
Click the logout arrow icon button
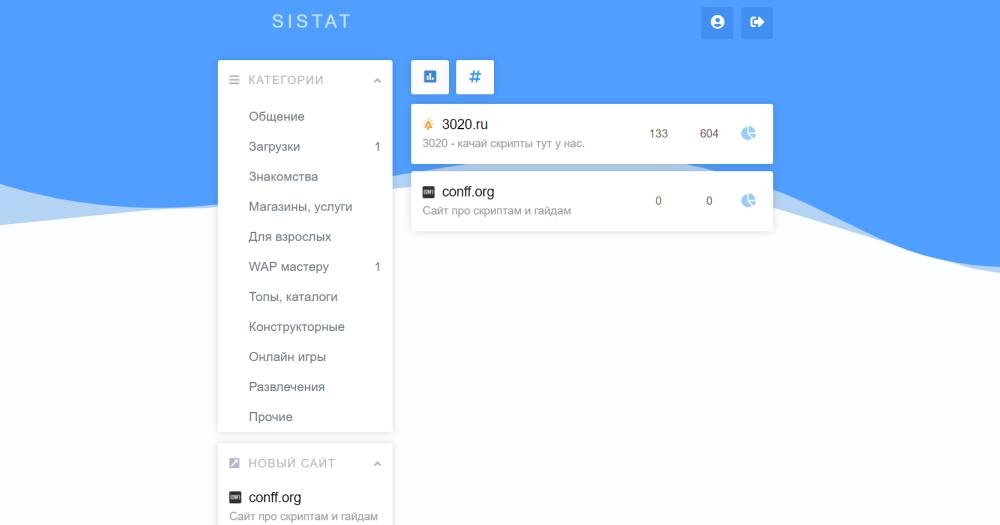757,22
